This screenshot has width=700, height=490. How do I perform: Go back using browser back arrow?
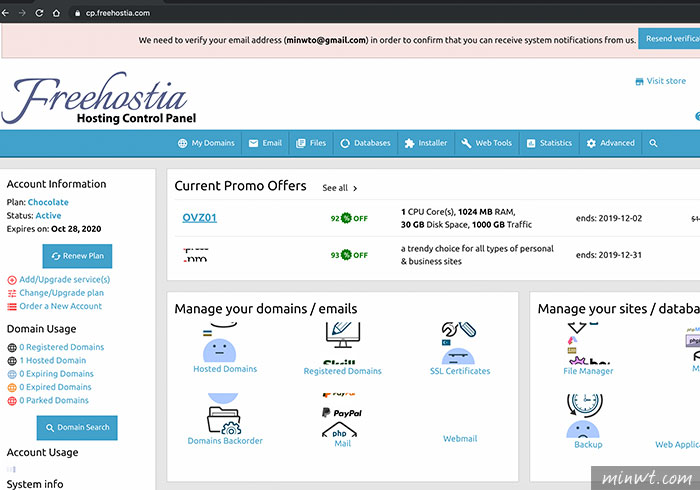[5, 13]
